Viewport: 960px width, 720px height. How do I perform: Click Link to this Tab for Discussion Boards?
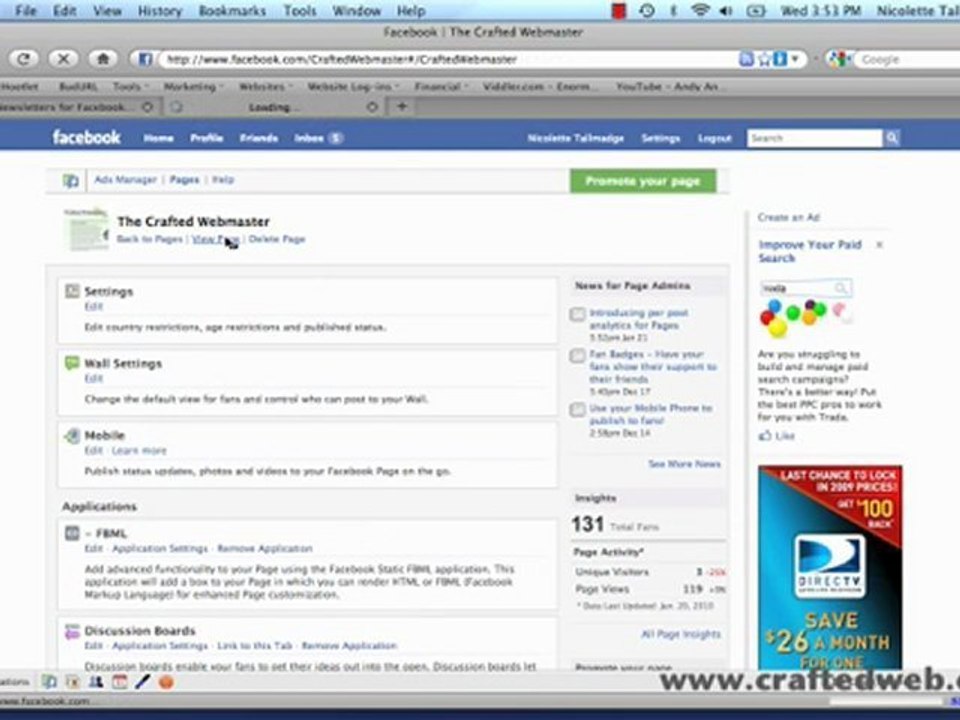pos(255,646)
